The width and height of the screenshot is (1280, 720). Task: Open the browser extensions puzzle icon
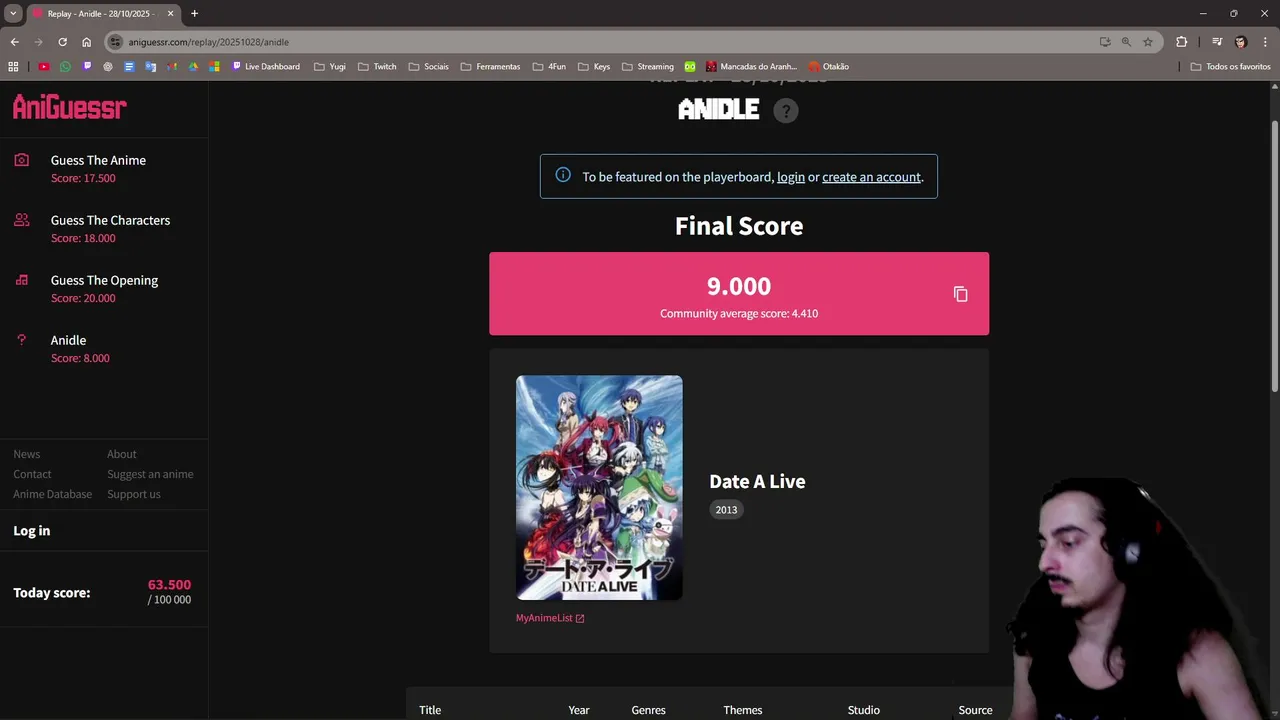click(x=1182, y=42)
